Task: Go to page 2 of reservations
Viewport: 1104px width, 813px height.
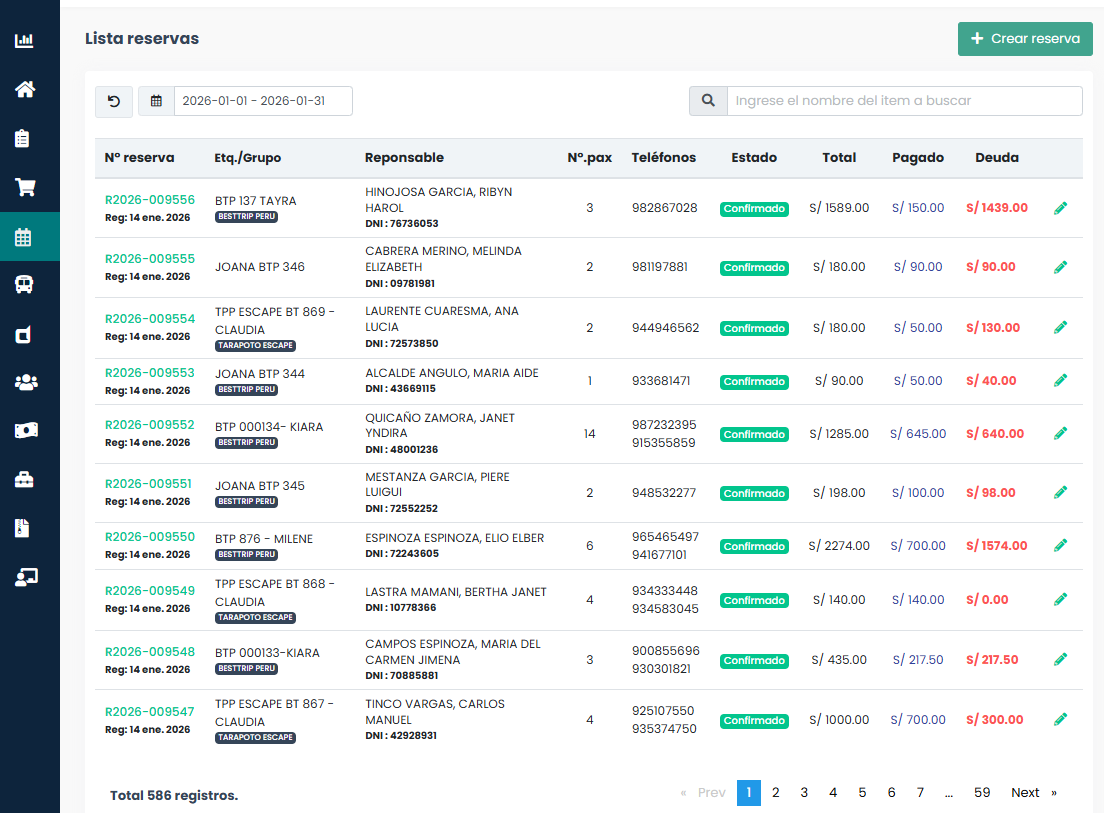Action: 775,793
